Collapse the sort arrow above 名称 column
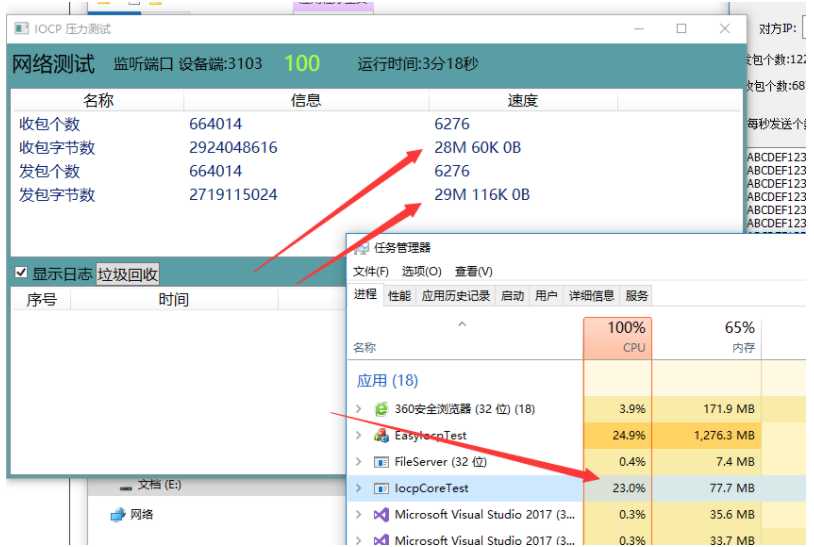This screenshot has height=547, width=814. [462, 324]
